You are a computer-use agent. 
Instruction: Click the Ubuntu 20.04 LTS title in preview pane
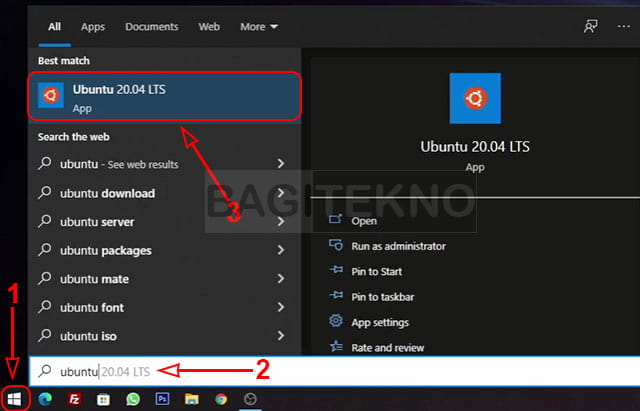point(475,147)
